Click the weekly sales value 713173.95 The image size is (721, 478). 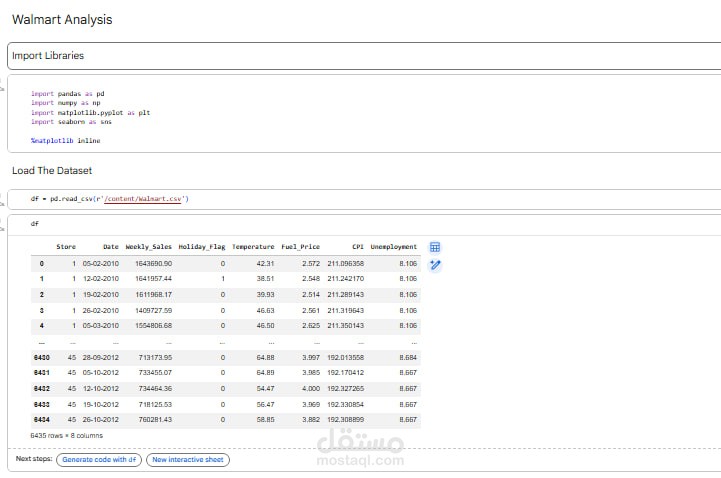155,358
